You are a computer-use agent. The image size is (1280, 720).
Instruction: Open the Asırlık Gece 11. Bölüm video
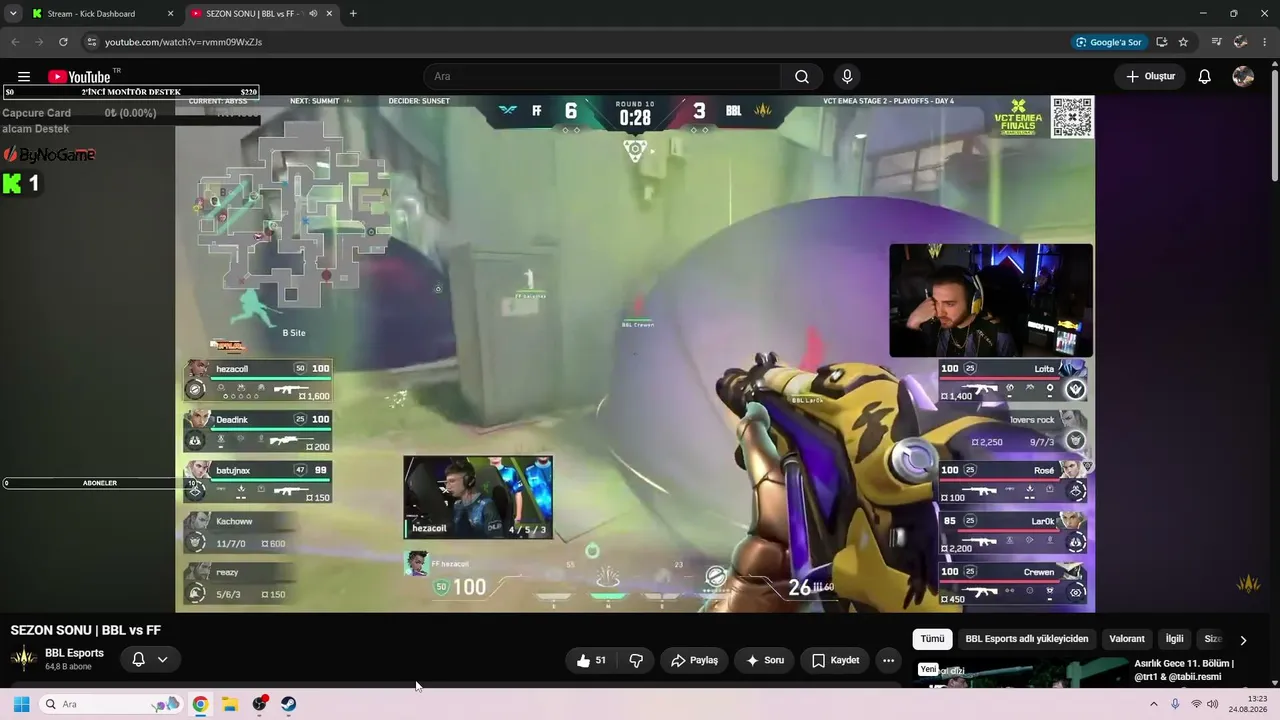click(x=1184, y=670)
